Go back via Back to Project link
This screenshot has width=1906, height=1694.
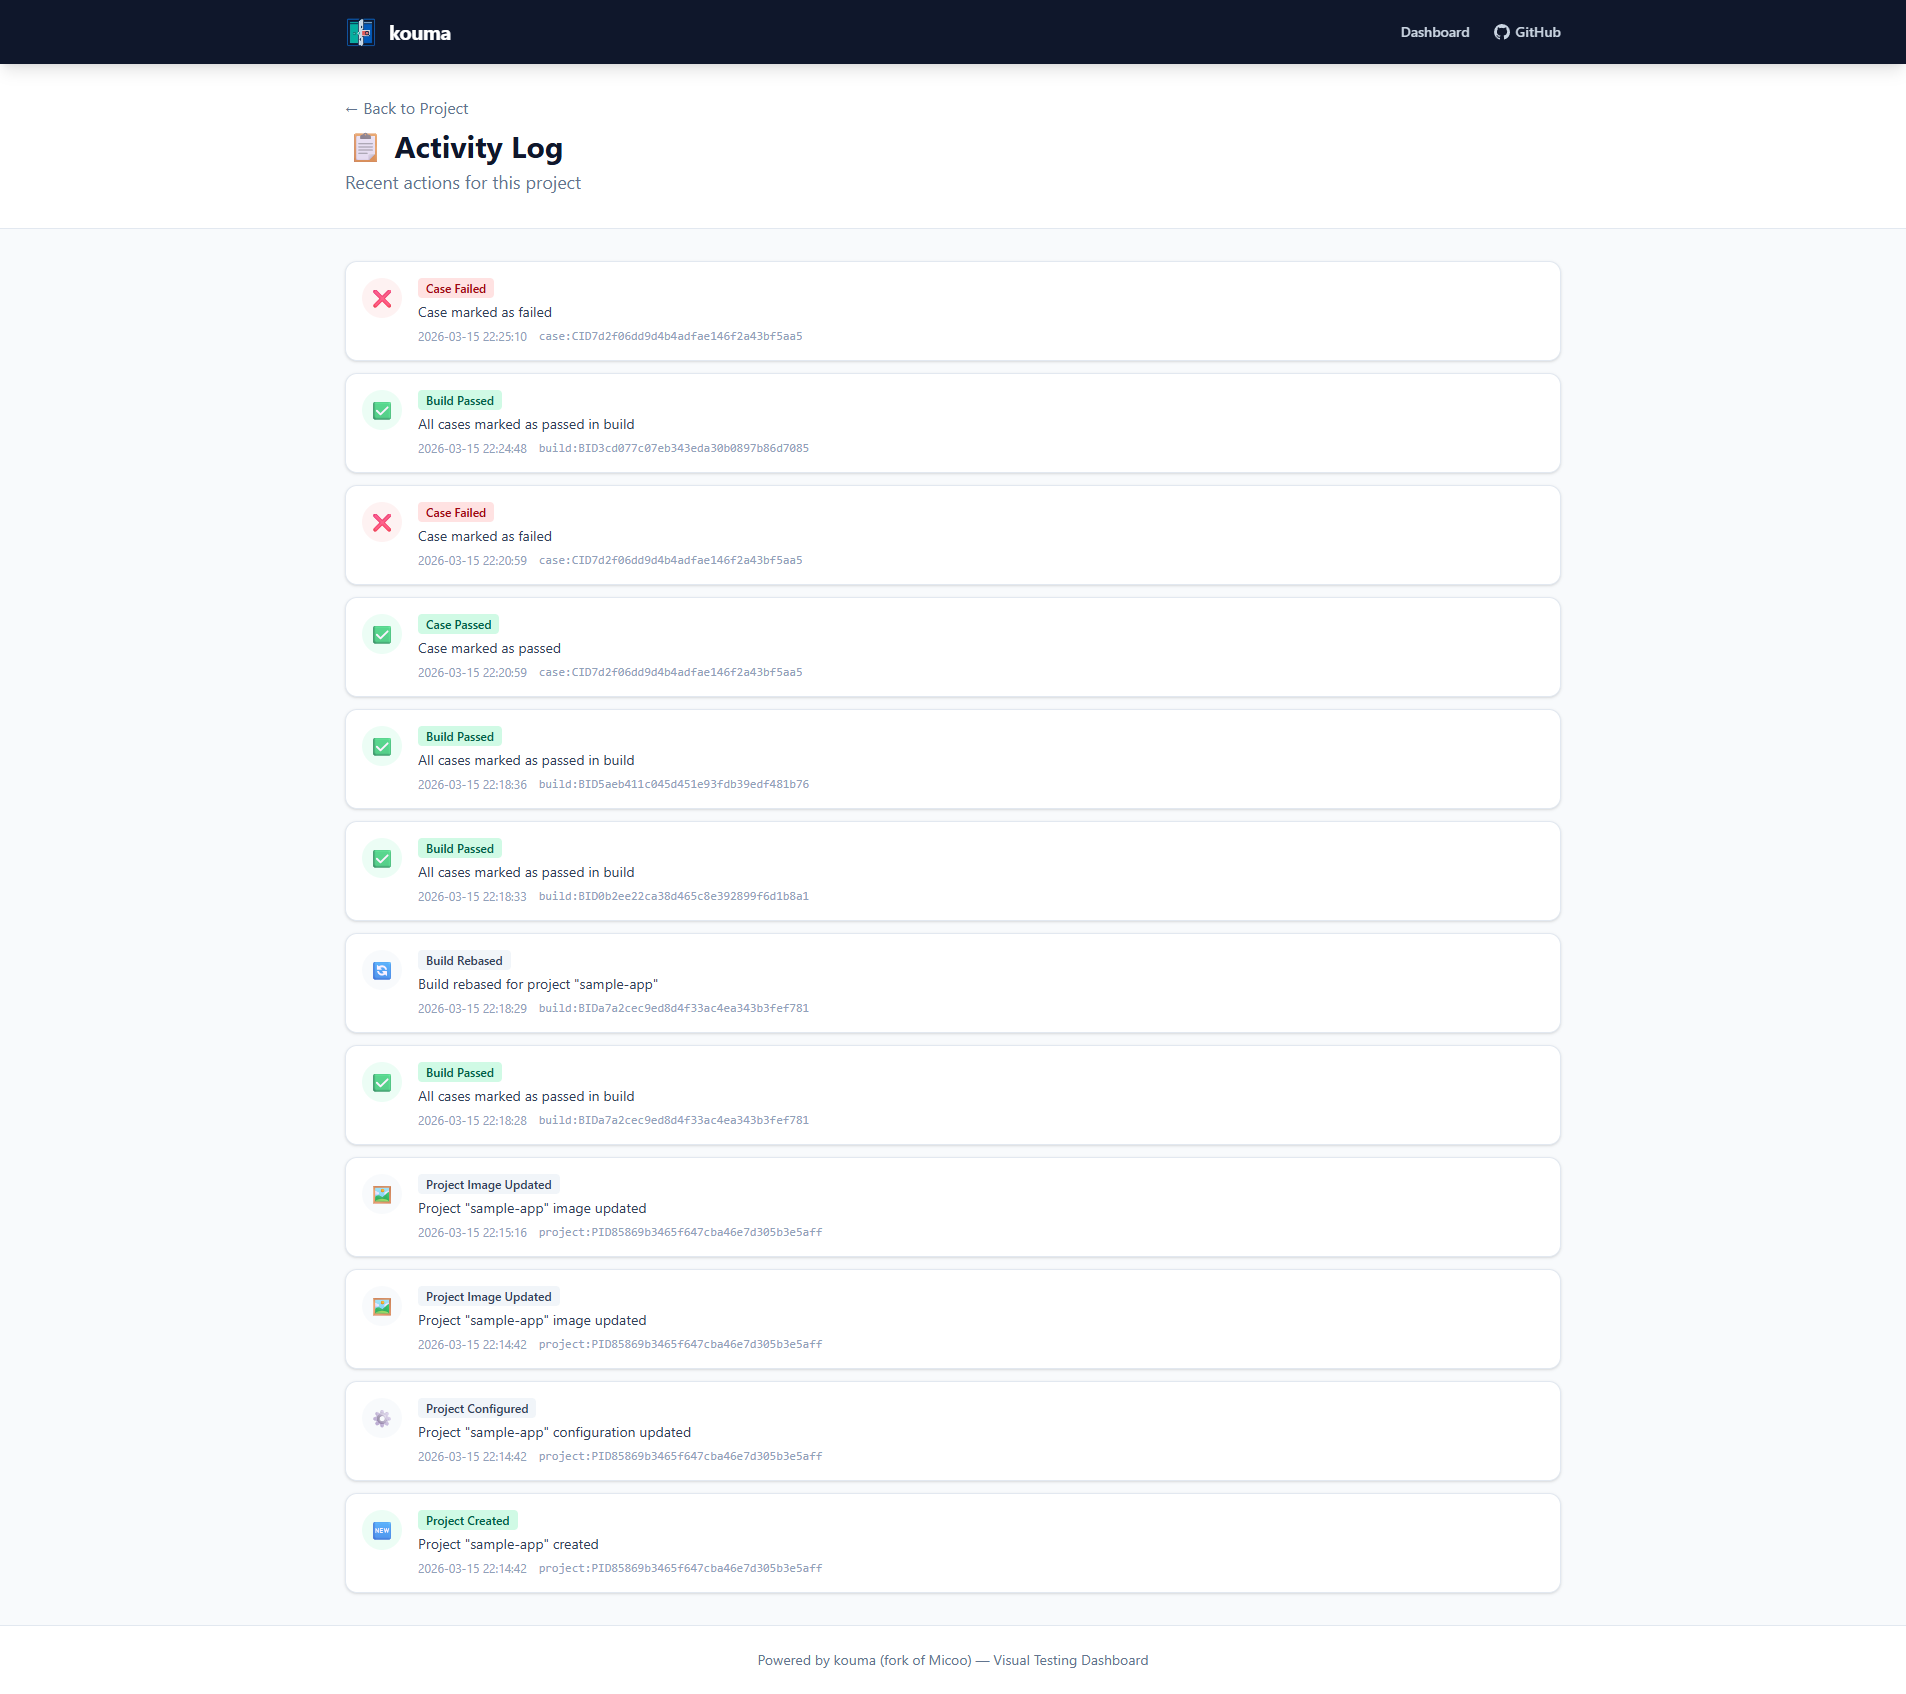(x=407, y=109)
